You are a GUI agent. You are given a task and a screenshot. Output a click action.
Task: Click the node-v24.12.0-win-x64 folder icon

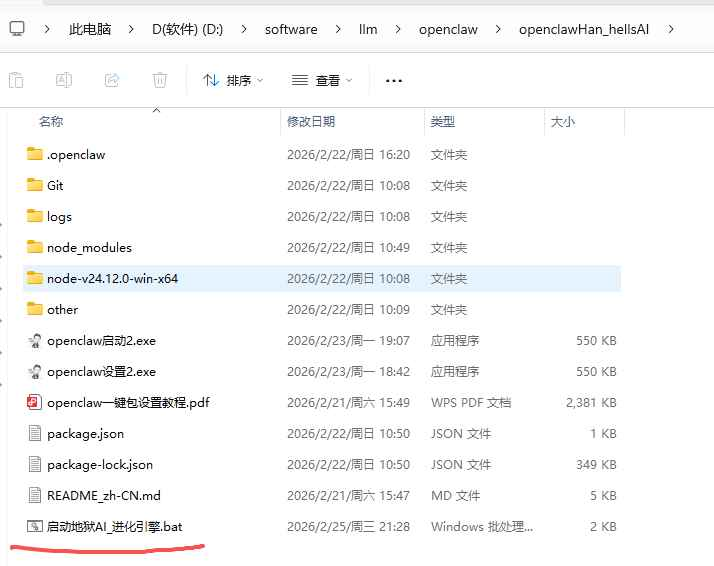tap(35, 278)
